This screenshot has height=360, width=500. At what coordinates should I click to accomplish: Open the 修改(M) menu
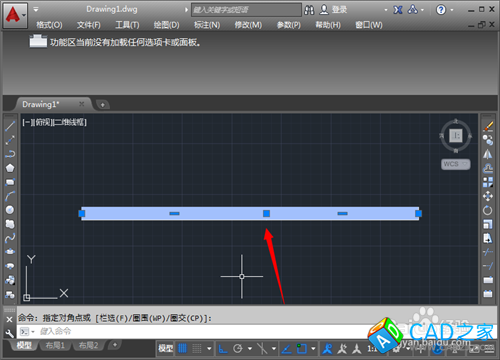pos(248,25)
